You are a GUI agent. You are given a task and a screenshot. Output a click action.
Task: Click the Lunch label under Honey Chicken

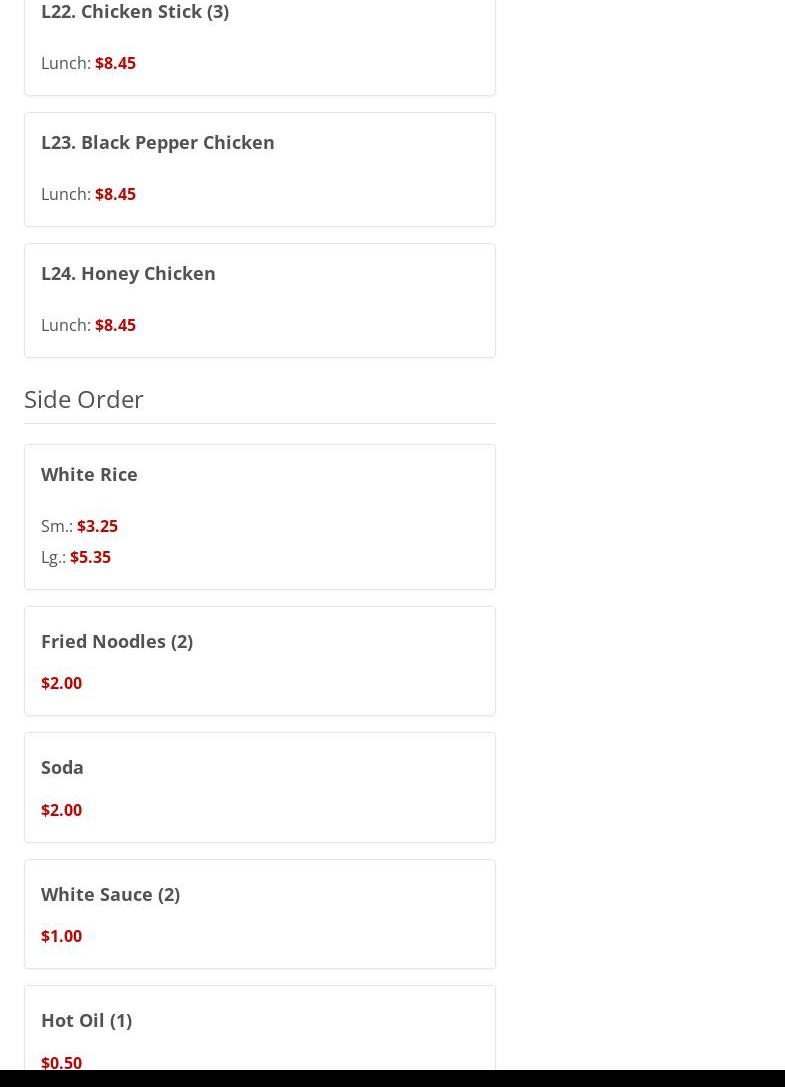pyautogui.click(x=65, y=325)
